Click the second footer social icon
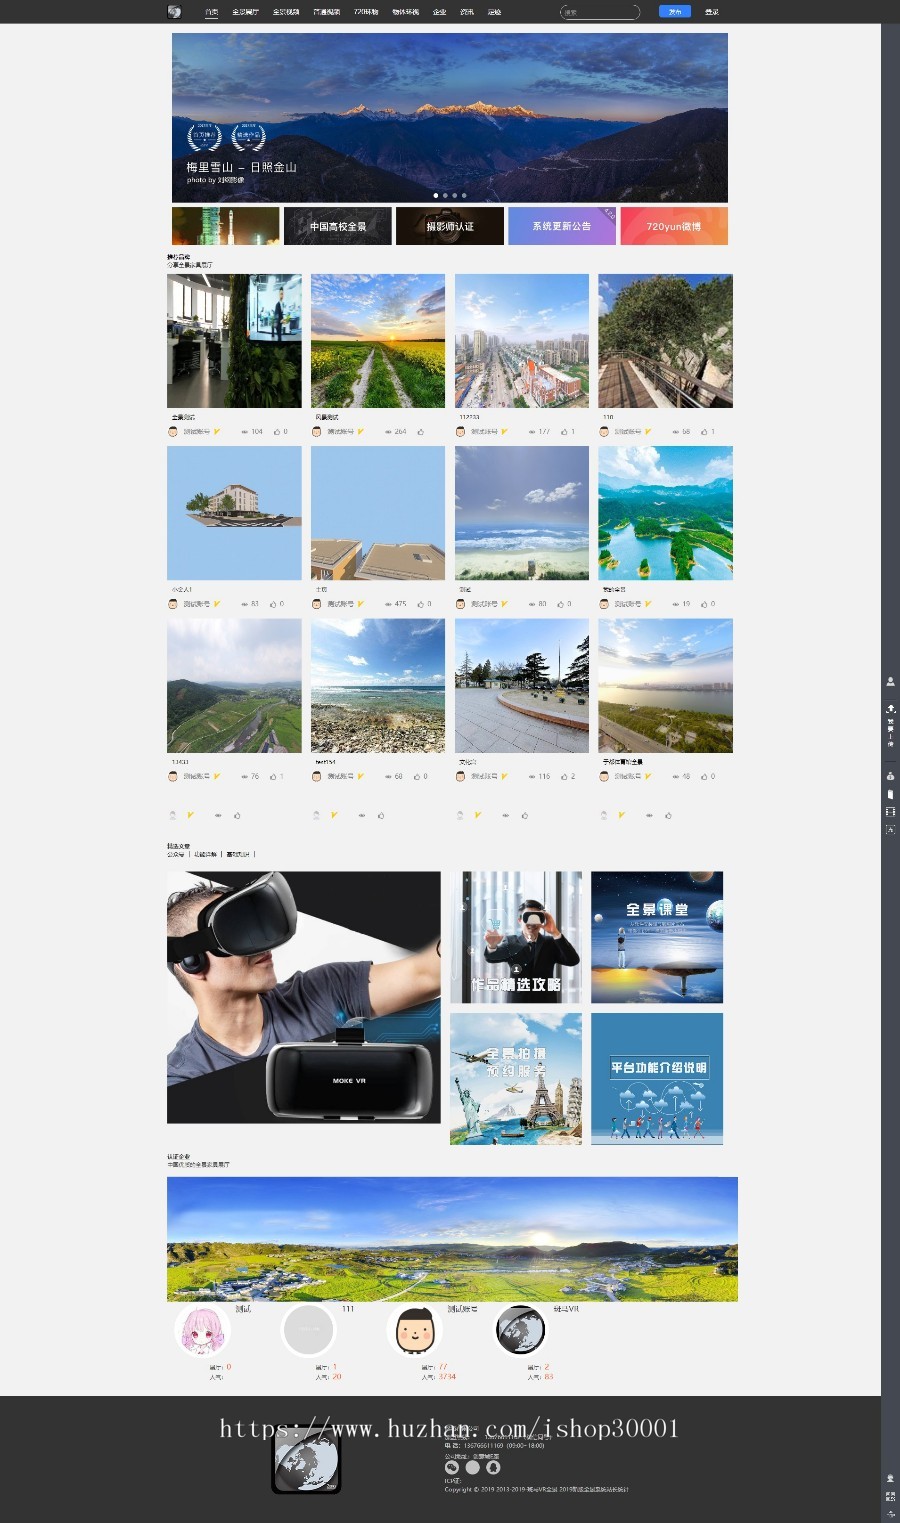 tap(473, 1468)
